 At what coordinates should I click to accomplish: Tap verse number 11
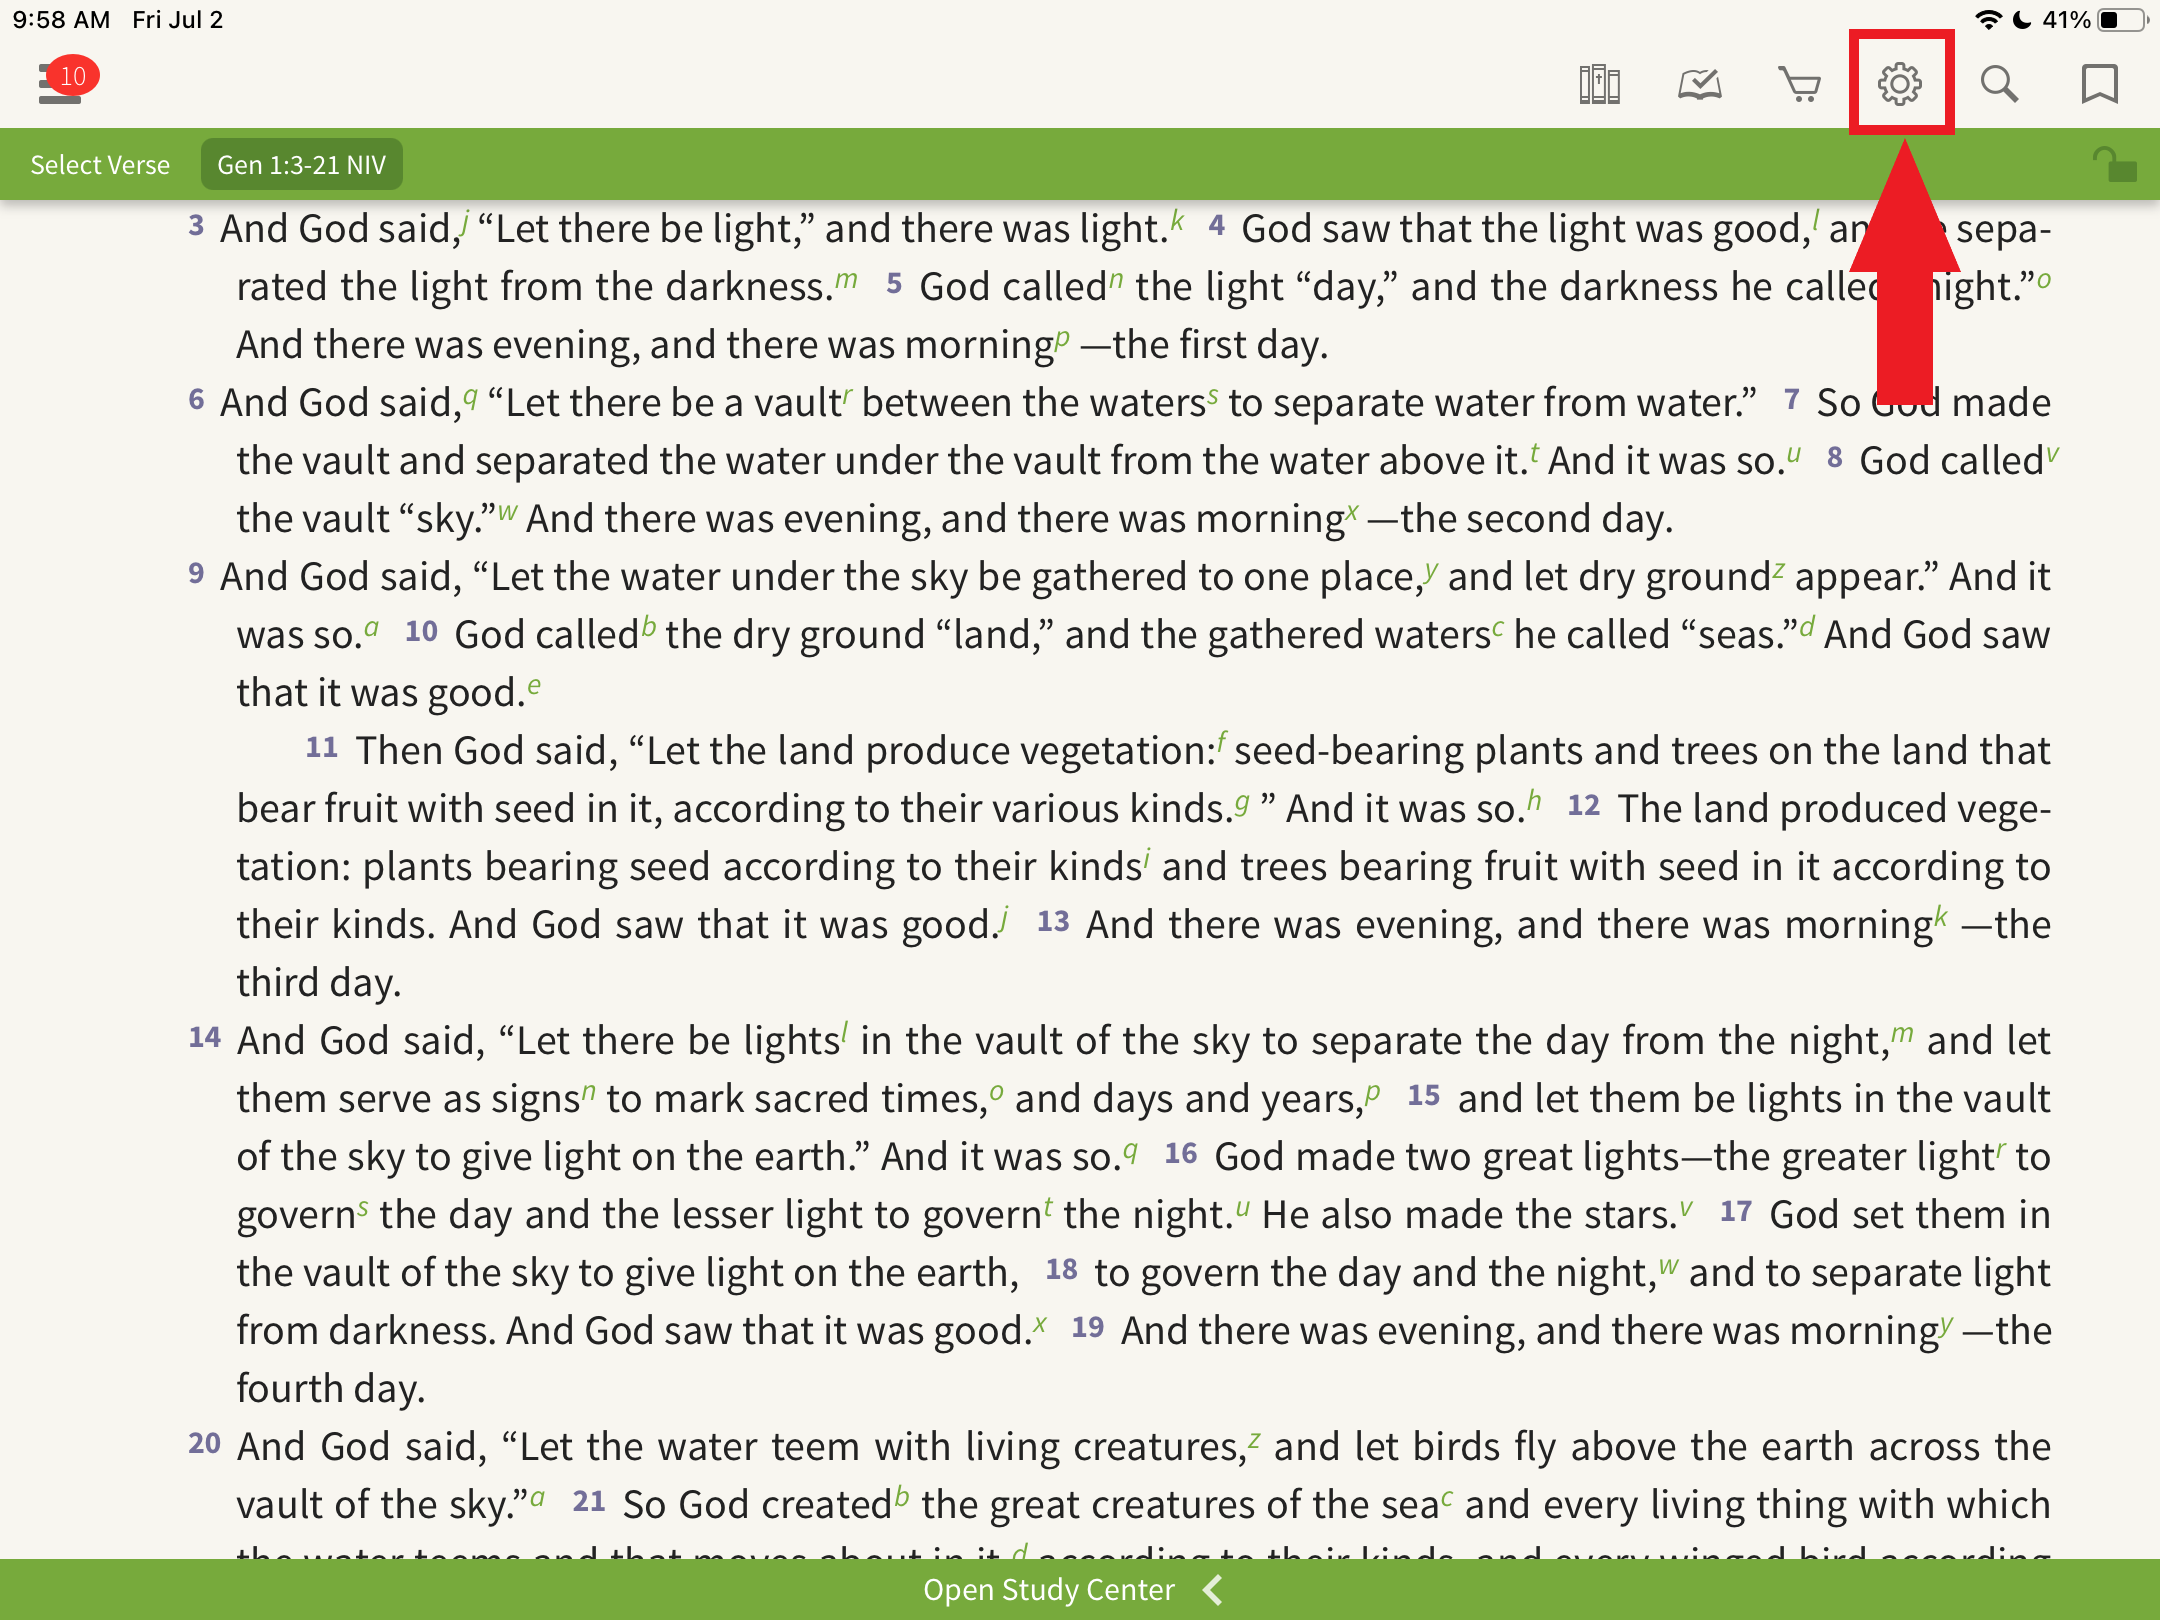[x=322, y=748]
